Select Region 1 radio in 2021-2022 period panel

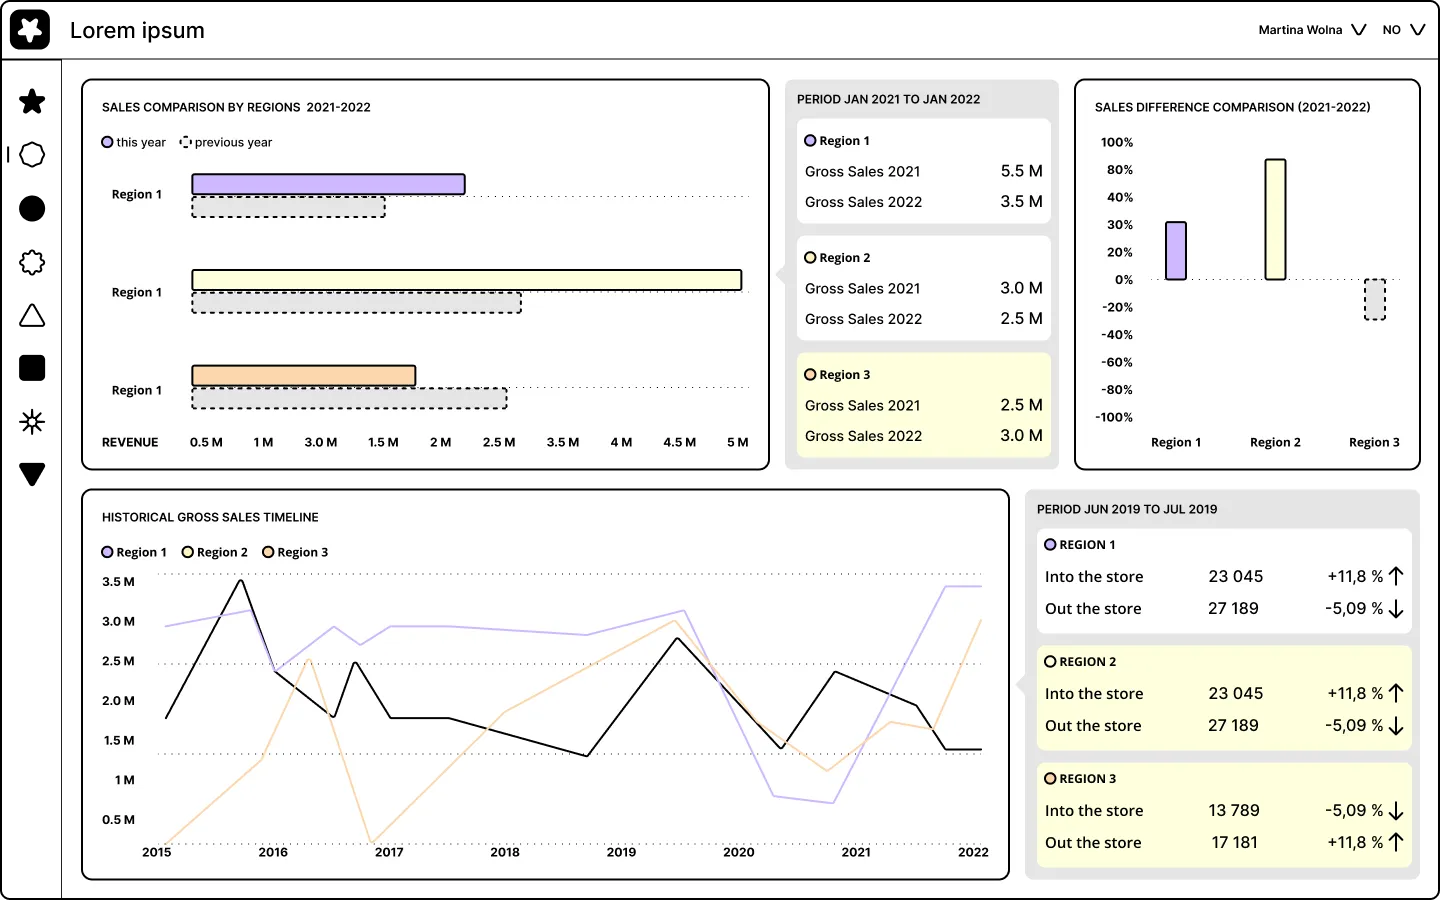point(810,141)
